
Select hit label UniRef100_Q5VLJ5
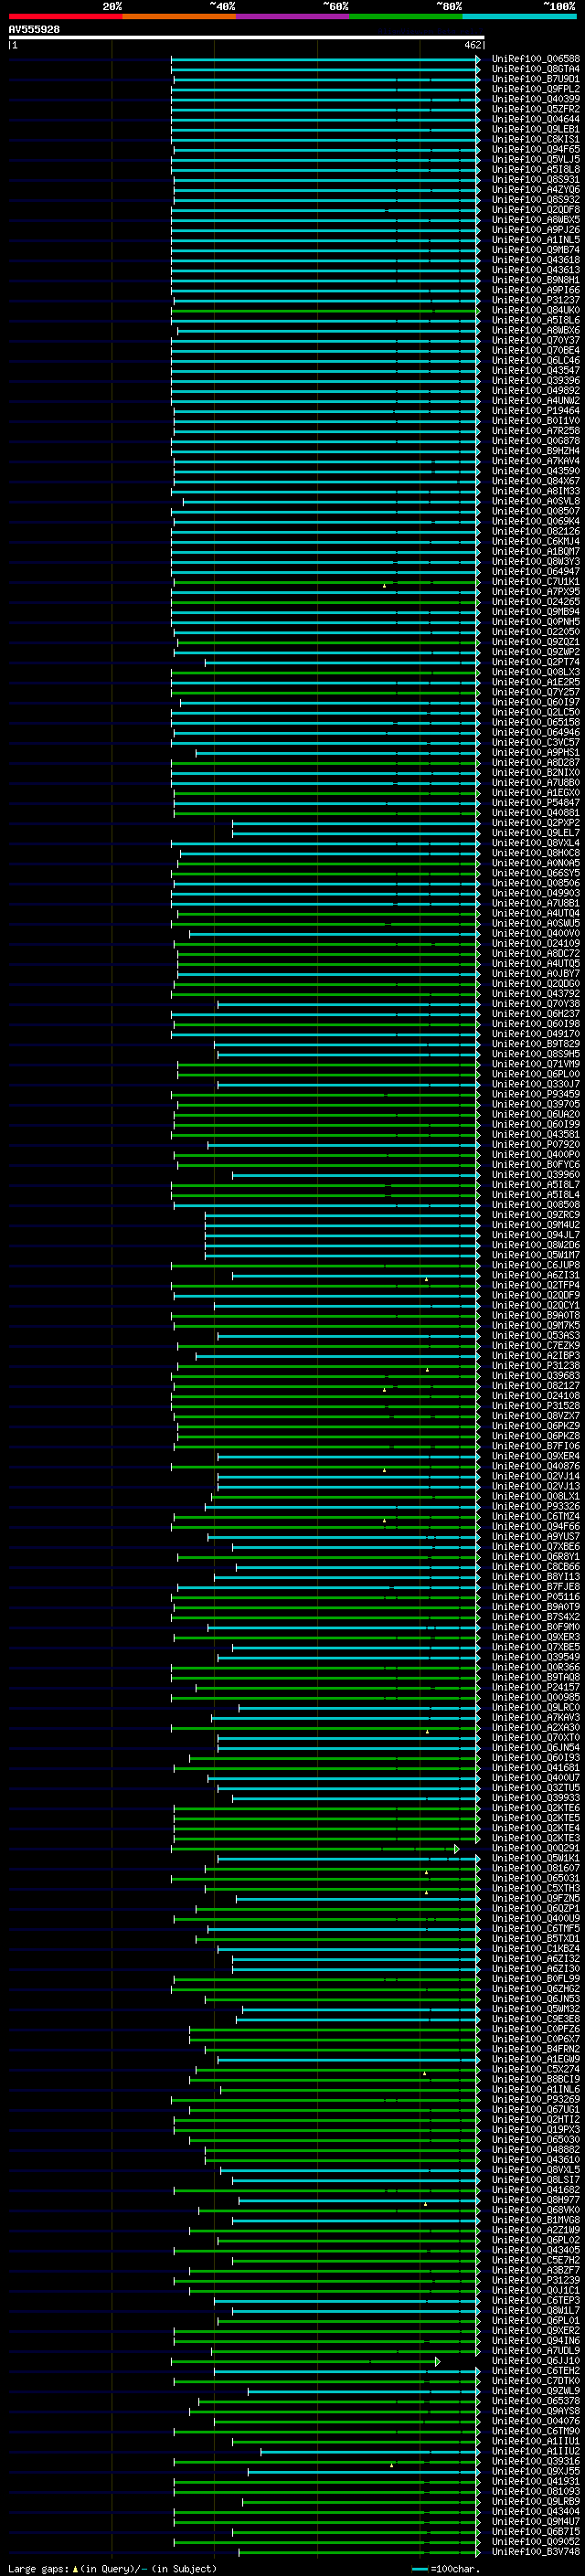click(x=535, y=159)
